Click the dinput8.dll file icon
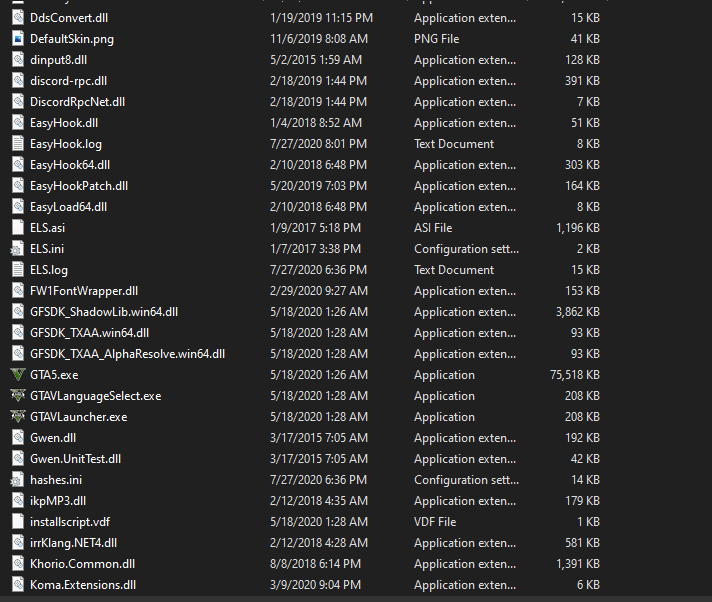 [18, 59]
